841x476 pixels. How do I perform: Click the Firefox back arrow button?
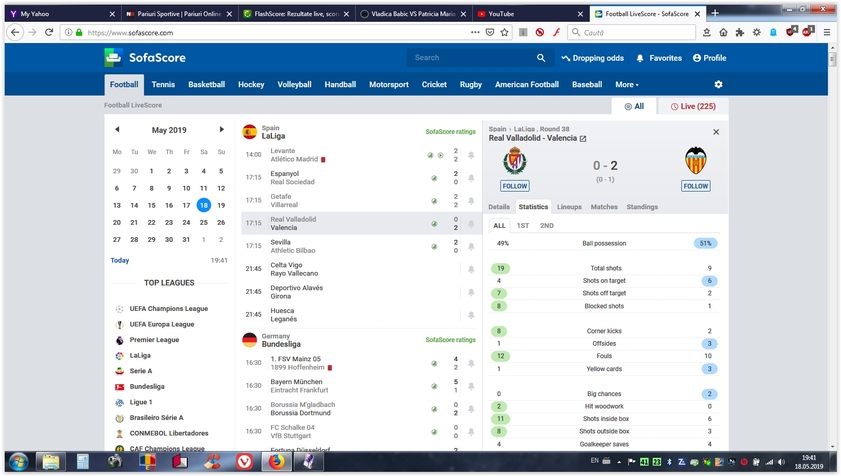[15, 33]
